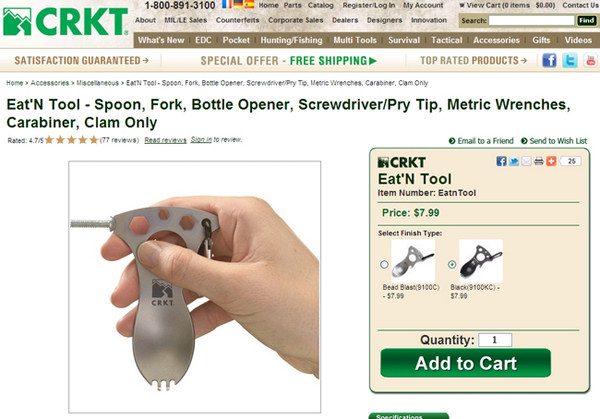Click the red plus share icon
The width and height of the screenshot is (600, 419).
point(551,161)
